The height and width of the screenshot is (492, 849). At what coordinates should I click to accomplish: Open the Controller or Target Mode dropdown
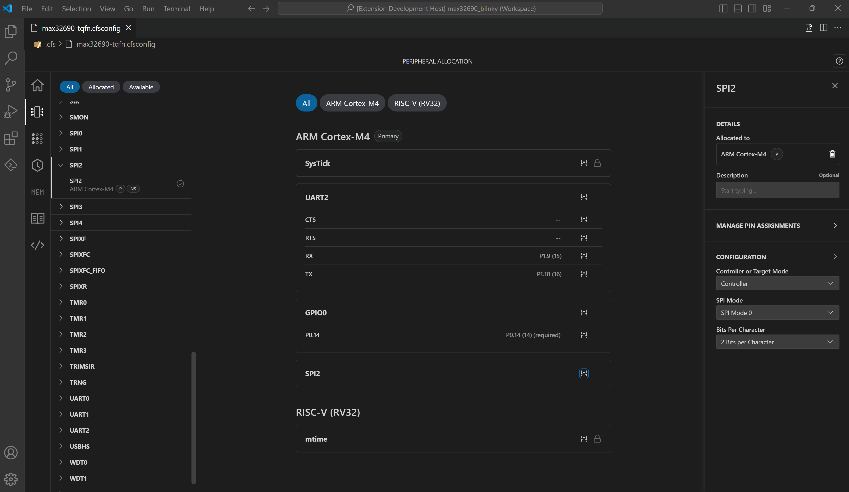777,283
